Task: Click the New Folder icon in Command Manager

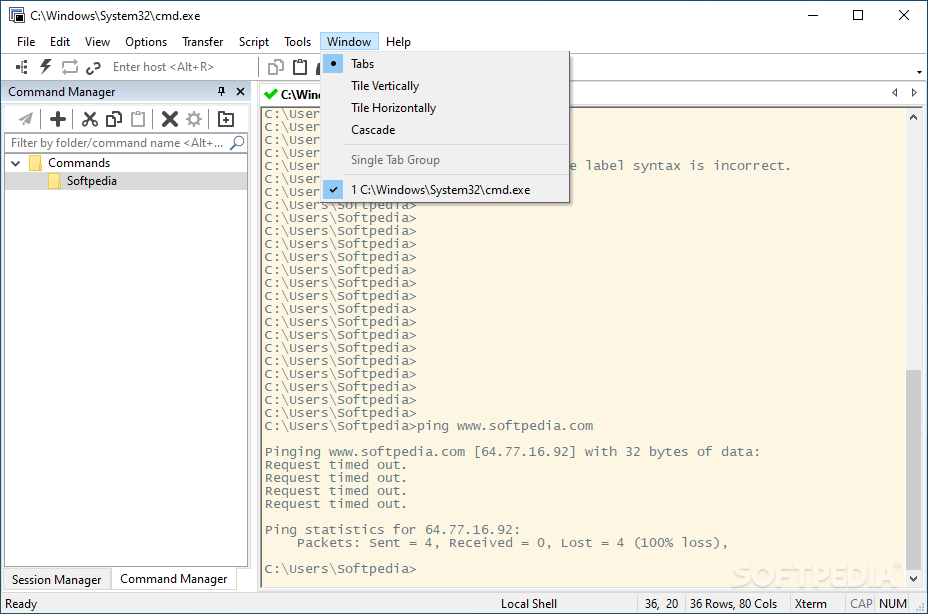Action: coord(225,119)
